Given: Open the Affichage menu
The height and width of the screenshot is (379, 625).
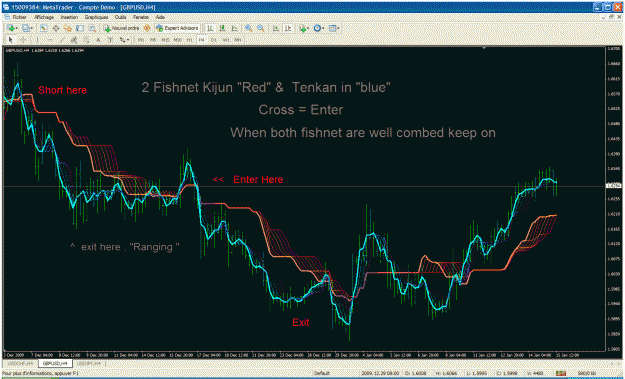Looking at the screenshot, I should pos(44,18).
